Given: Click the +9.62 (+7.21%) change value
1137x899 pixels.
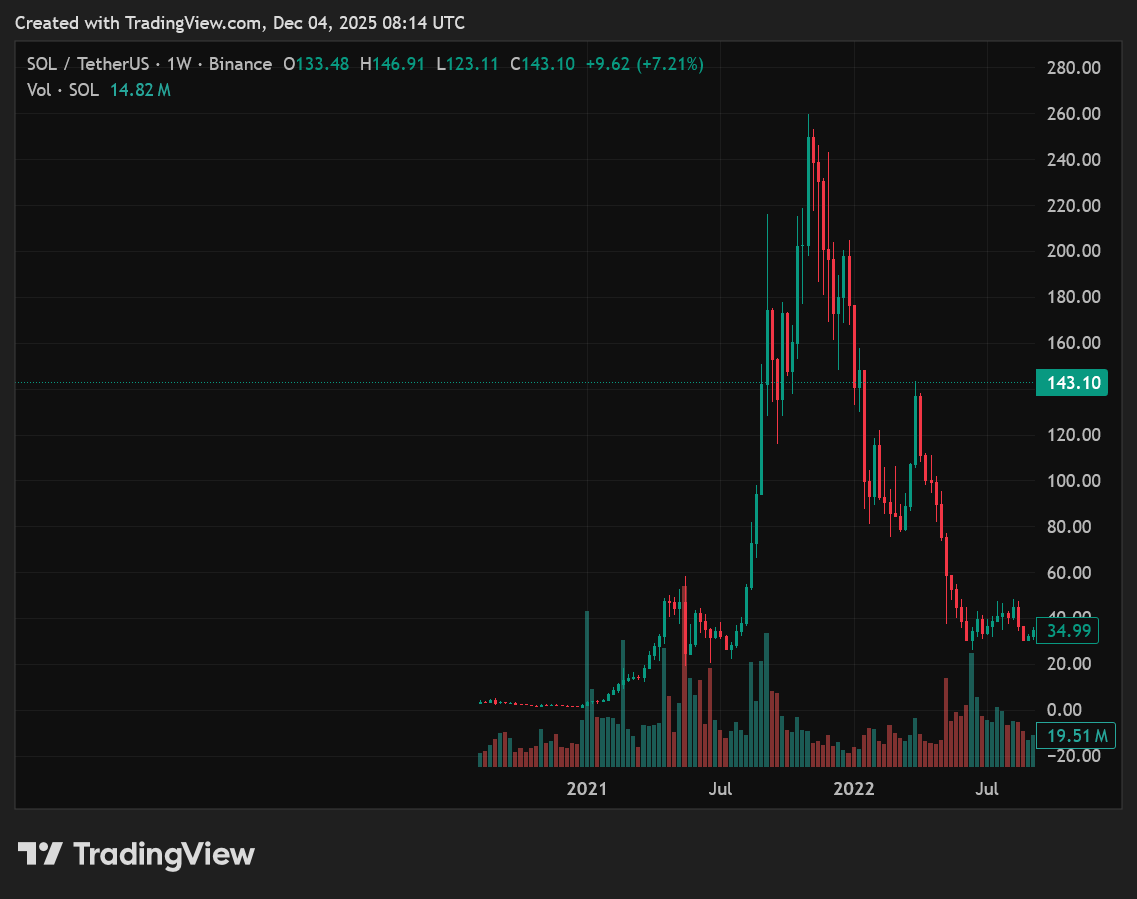Looking at the screenshot, I should pyautogui.click(x=644, y=64).
